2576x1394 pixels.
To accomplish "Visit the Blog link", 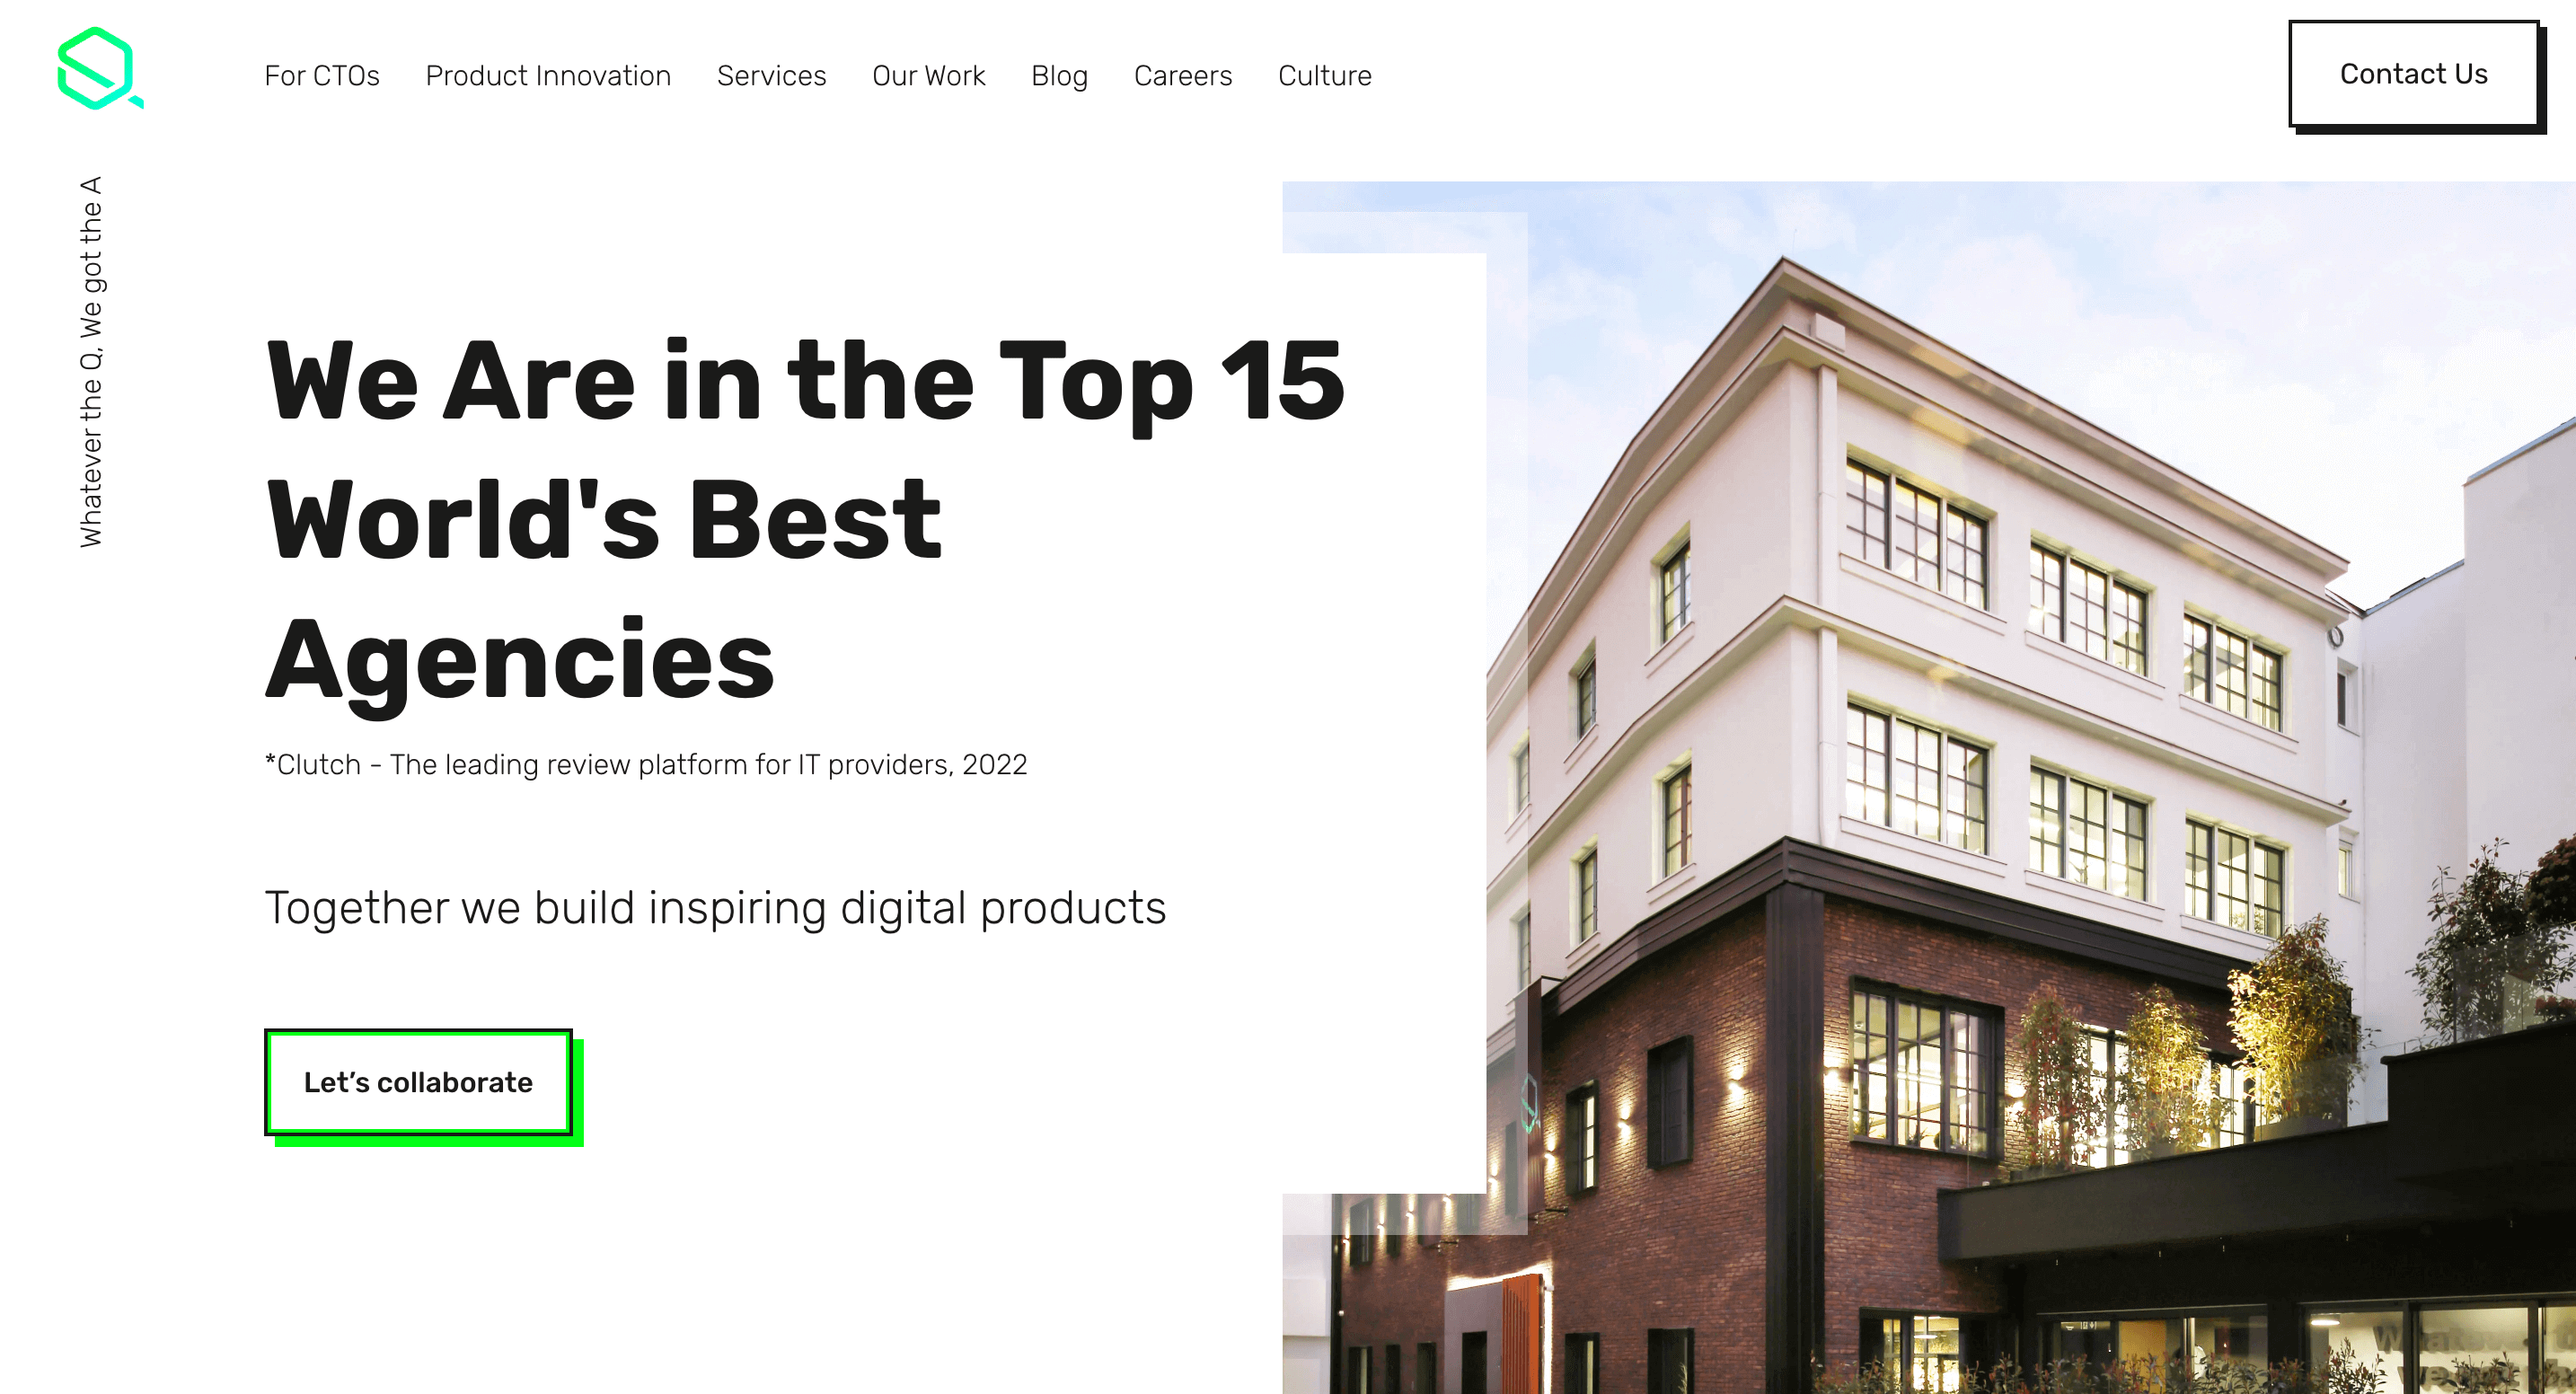I will (1059, 76).
